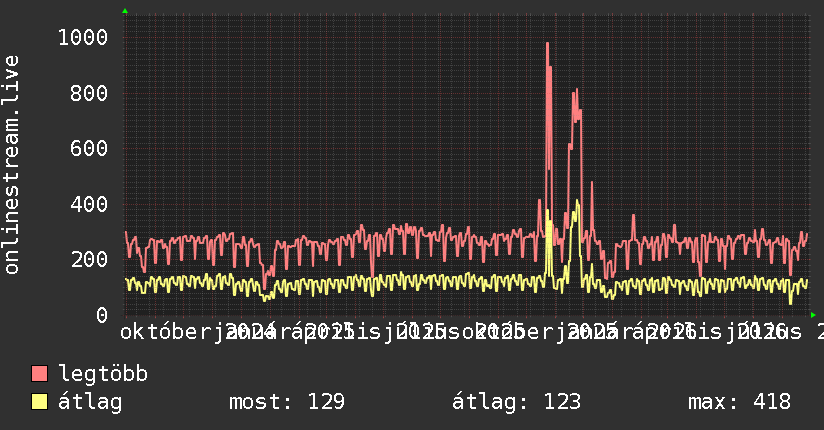Click the highest yellow peak near 400
The image size is (824, 430).
coord(577,202)
